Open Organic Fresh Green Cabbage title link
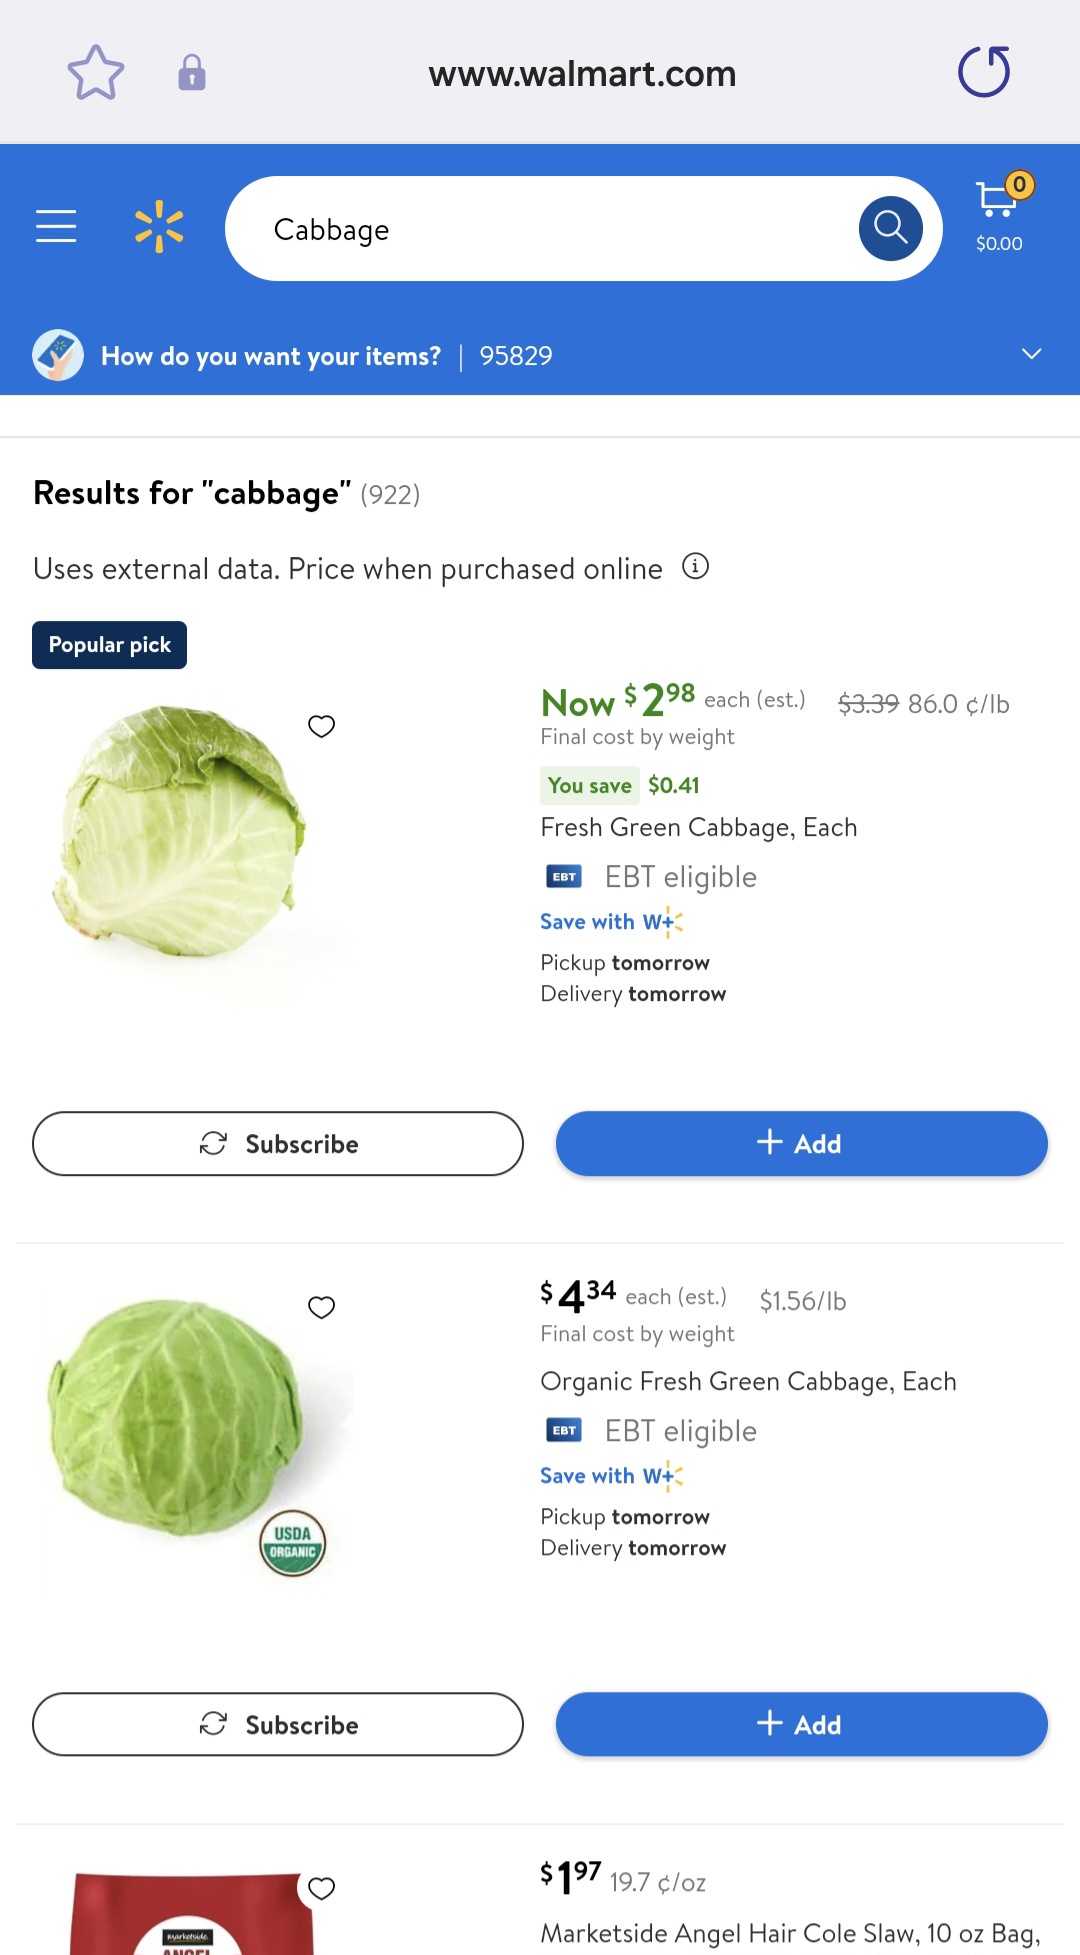1080x1955 pixels. 748,1381
